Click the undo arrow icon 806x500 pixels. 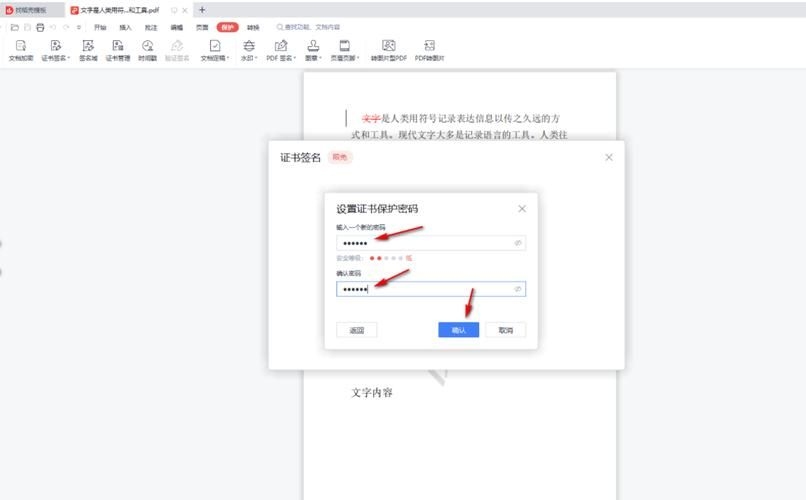(53, 27)
